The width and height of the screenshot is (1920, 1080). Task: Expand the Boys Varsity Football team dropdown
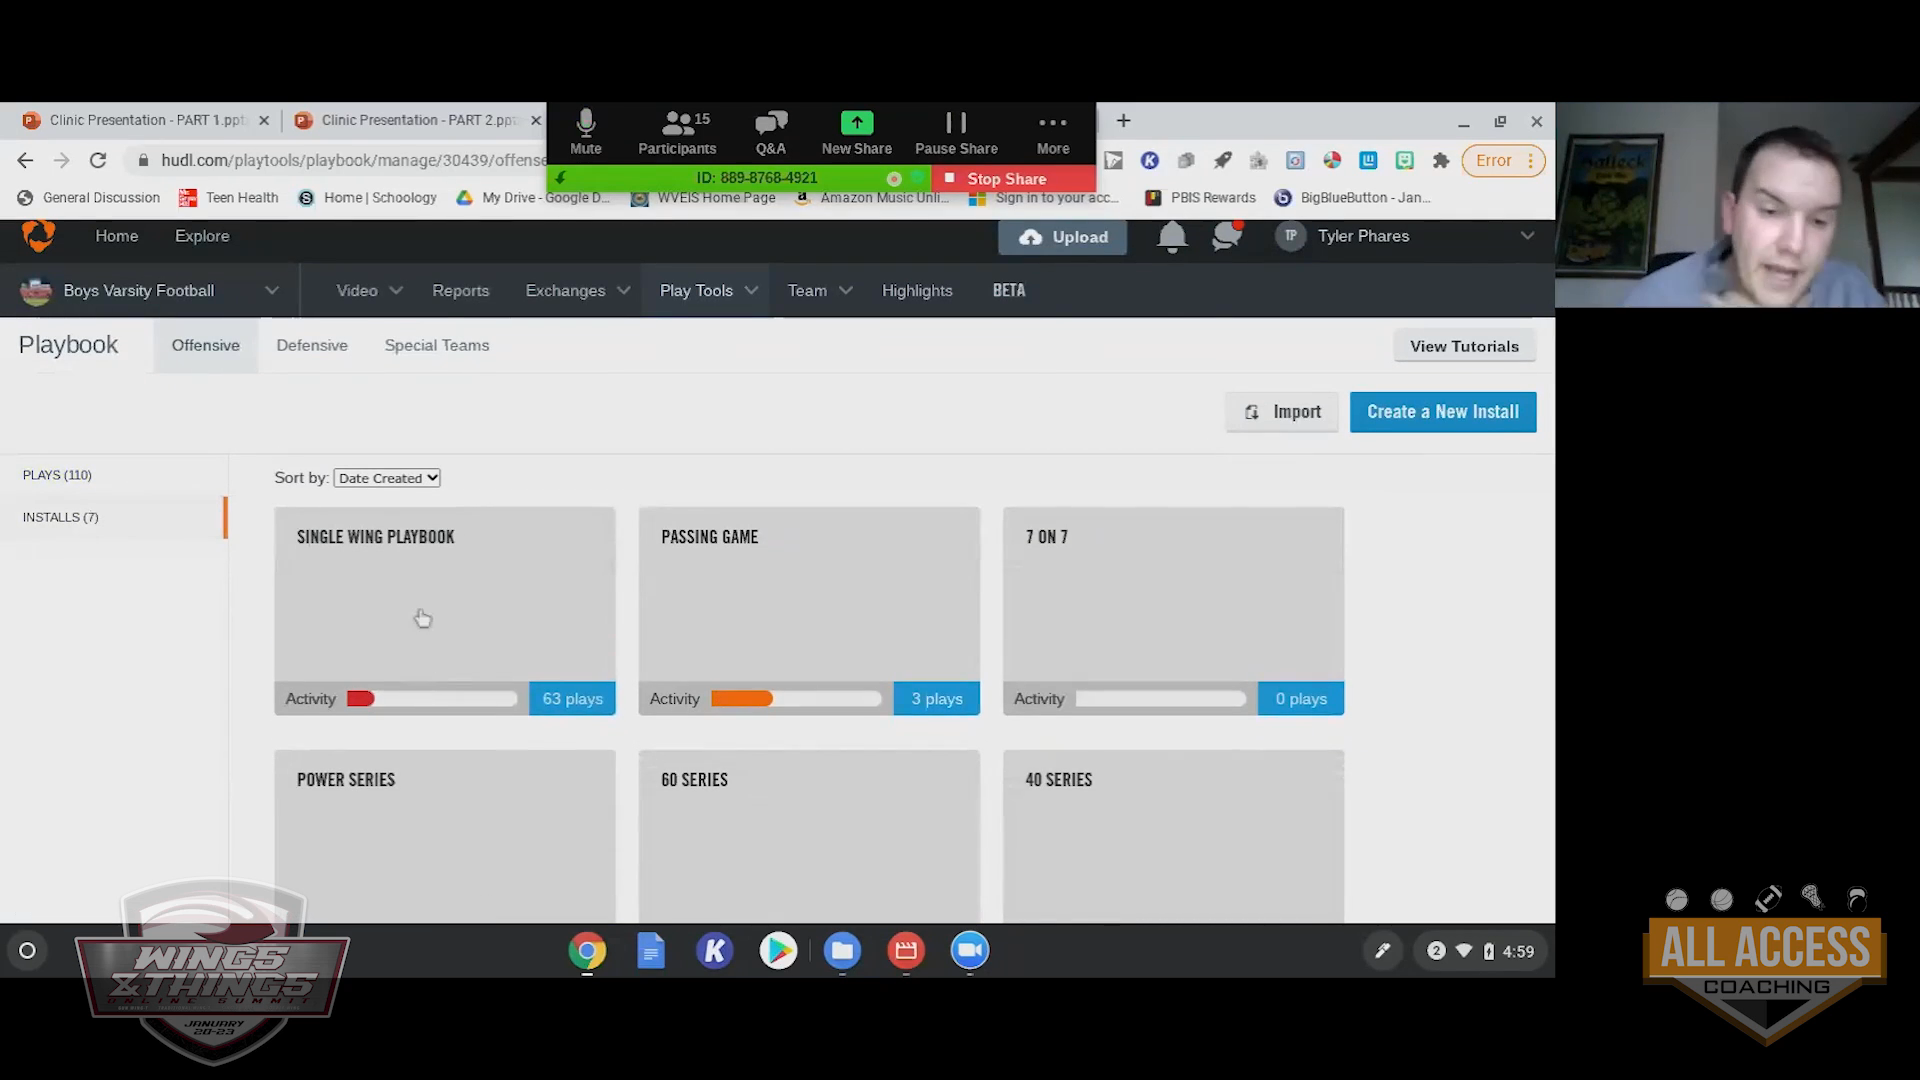pyautogui.click(x=271, y=291)
